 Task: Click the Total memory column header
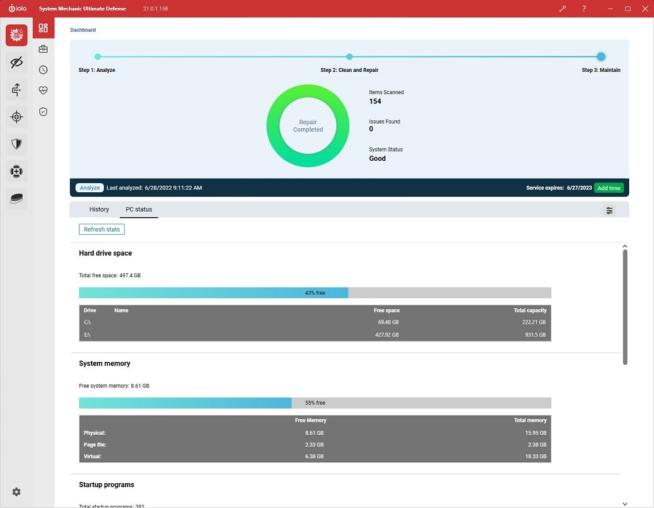pos(530,420)
